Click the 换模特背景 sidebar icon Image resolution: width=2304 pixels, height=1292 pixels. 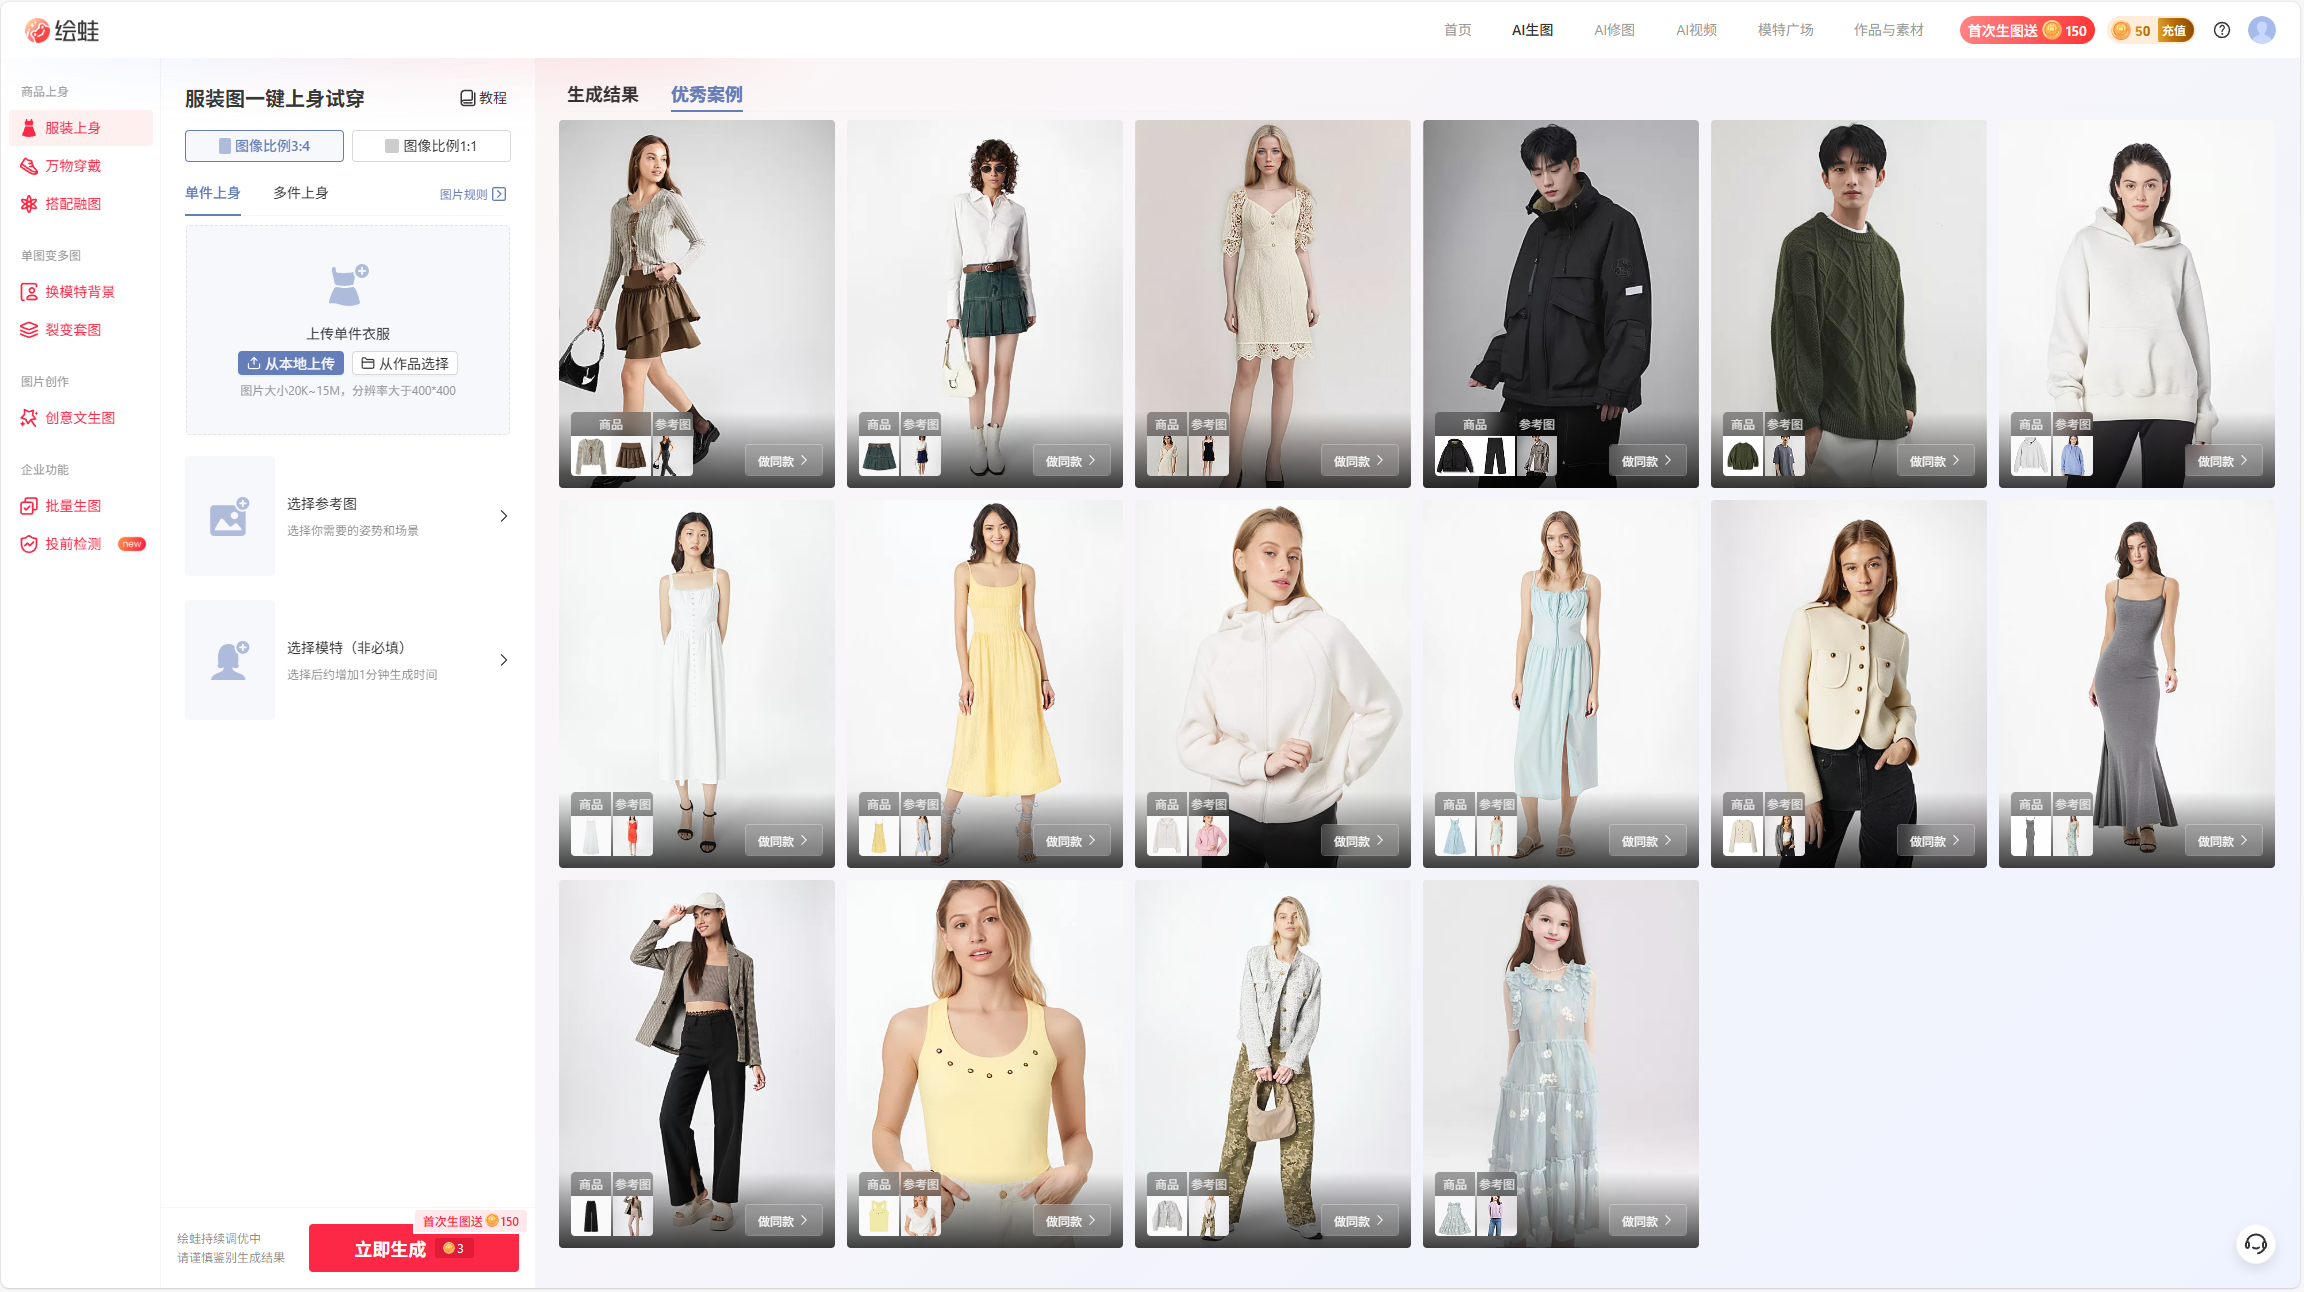pos(29,292)
